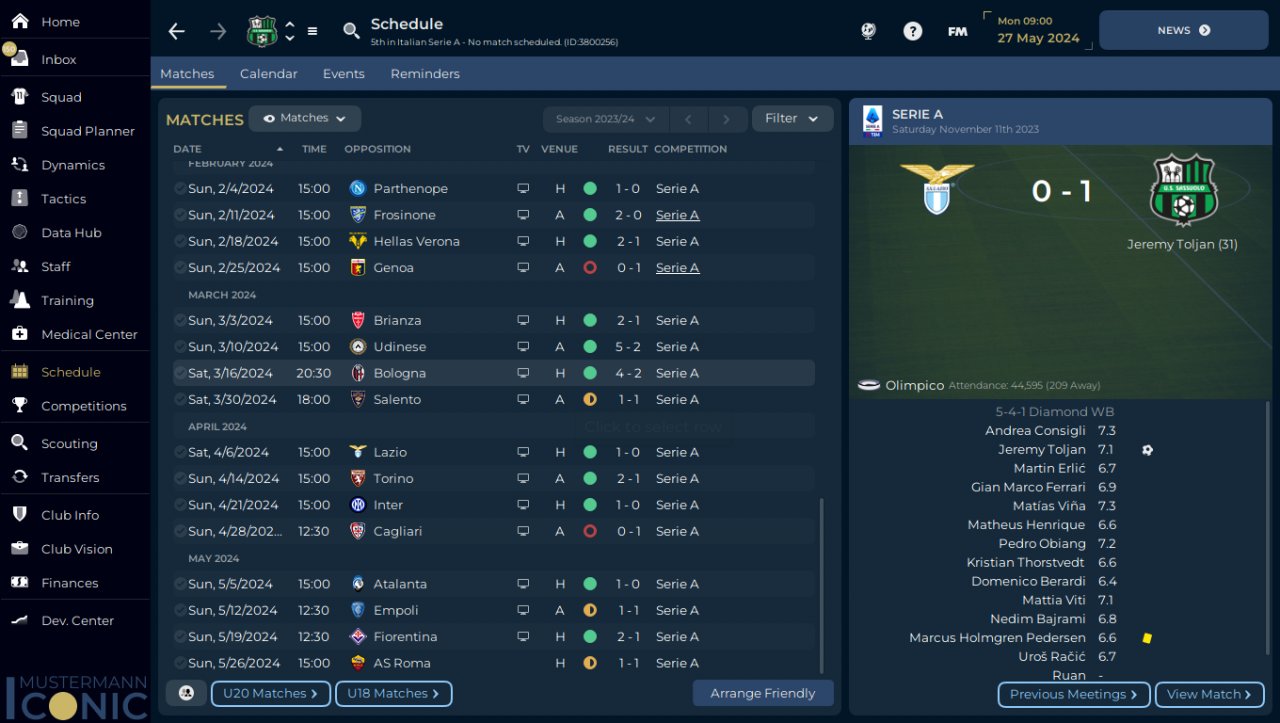The height and width of the screenshot is (723, 1280).
Task: Click the back arrow navigation icon
Action: pos(177,31)
